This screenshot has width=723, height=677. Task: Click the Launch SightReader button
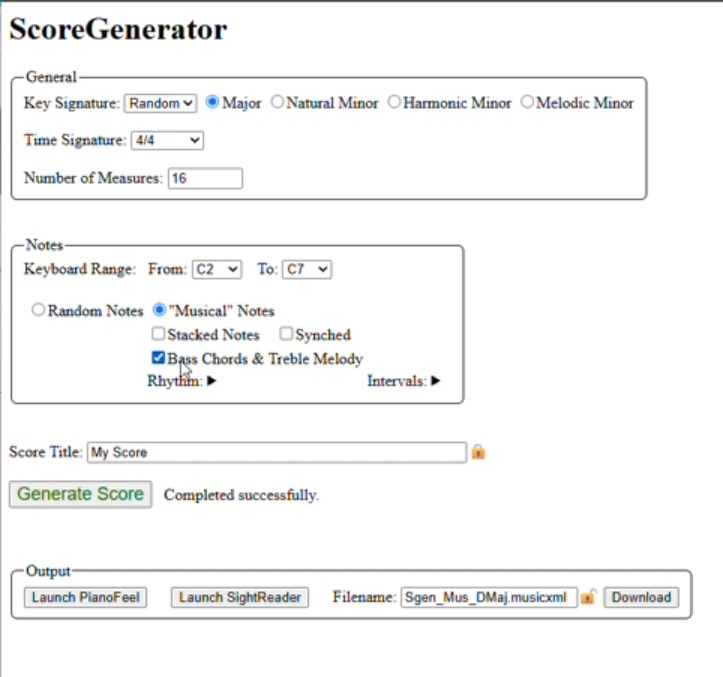240,597
